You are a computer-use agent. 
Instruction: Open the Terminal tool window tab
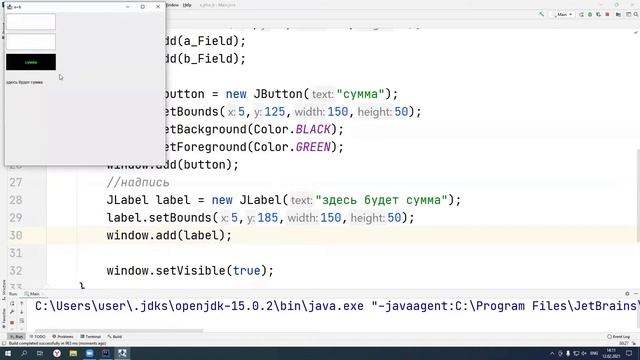point(91,337)
